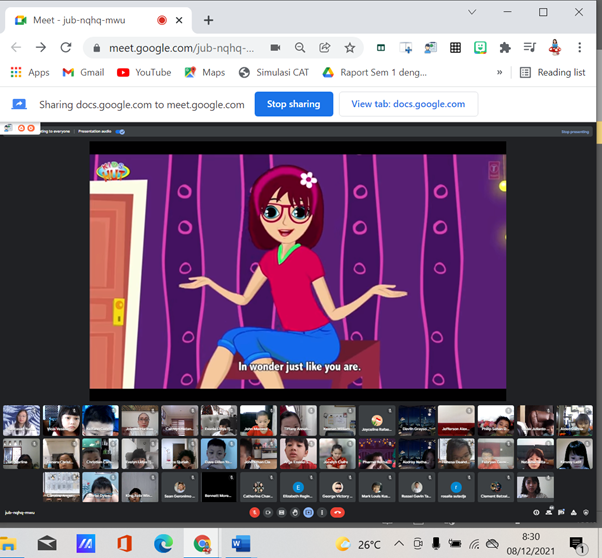Click the meeting details info icon
Image resolution: width=602 pixels, height=558 pixels.
point(536,512)
